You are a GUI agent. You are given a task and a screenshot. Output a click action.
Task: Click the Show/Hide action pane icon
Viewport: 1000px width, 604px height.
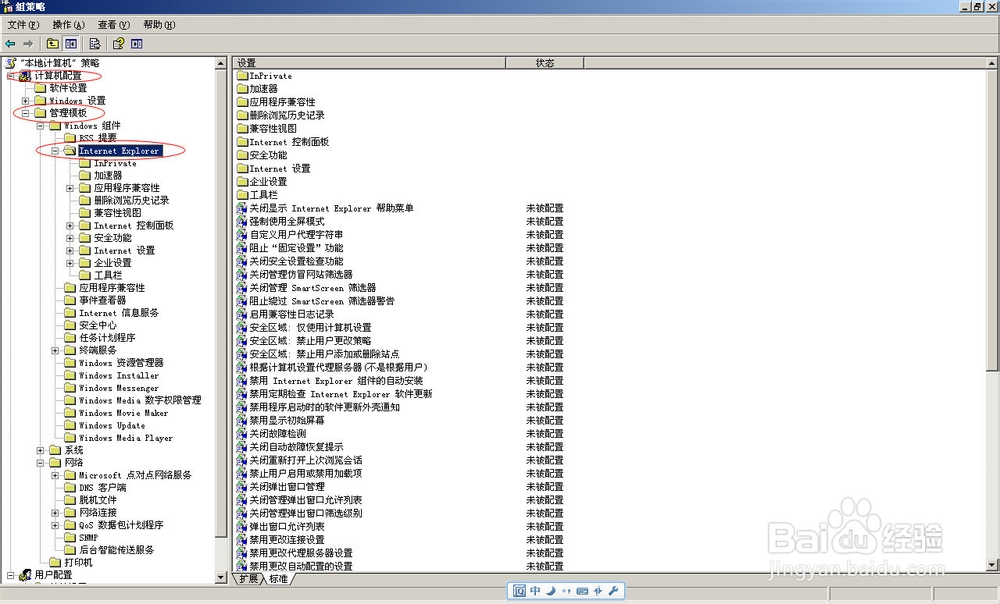(x=136, y=44)
